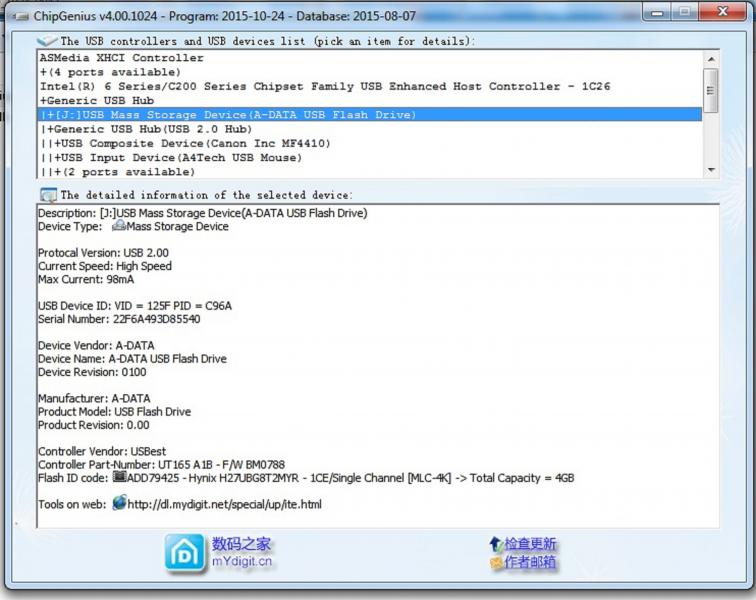Screen dimensions: 756x600
Task: Click the Controller Part-Number UT165 A1B line
Action: coord(161,465)
